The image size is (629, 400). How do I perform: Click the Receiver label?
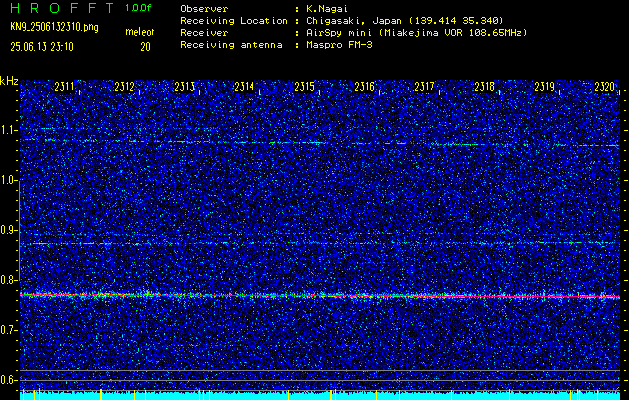(204, 33)
